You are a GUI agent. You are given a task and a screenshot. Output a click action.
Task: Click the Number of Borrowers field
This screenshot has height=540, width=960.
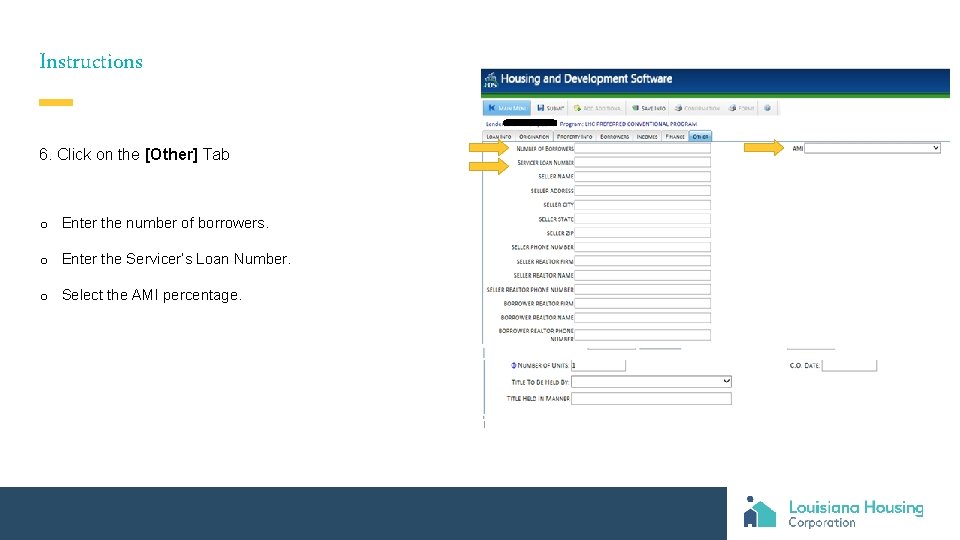point(642,148)
